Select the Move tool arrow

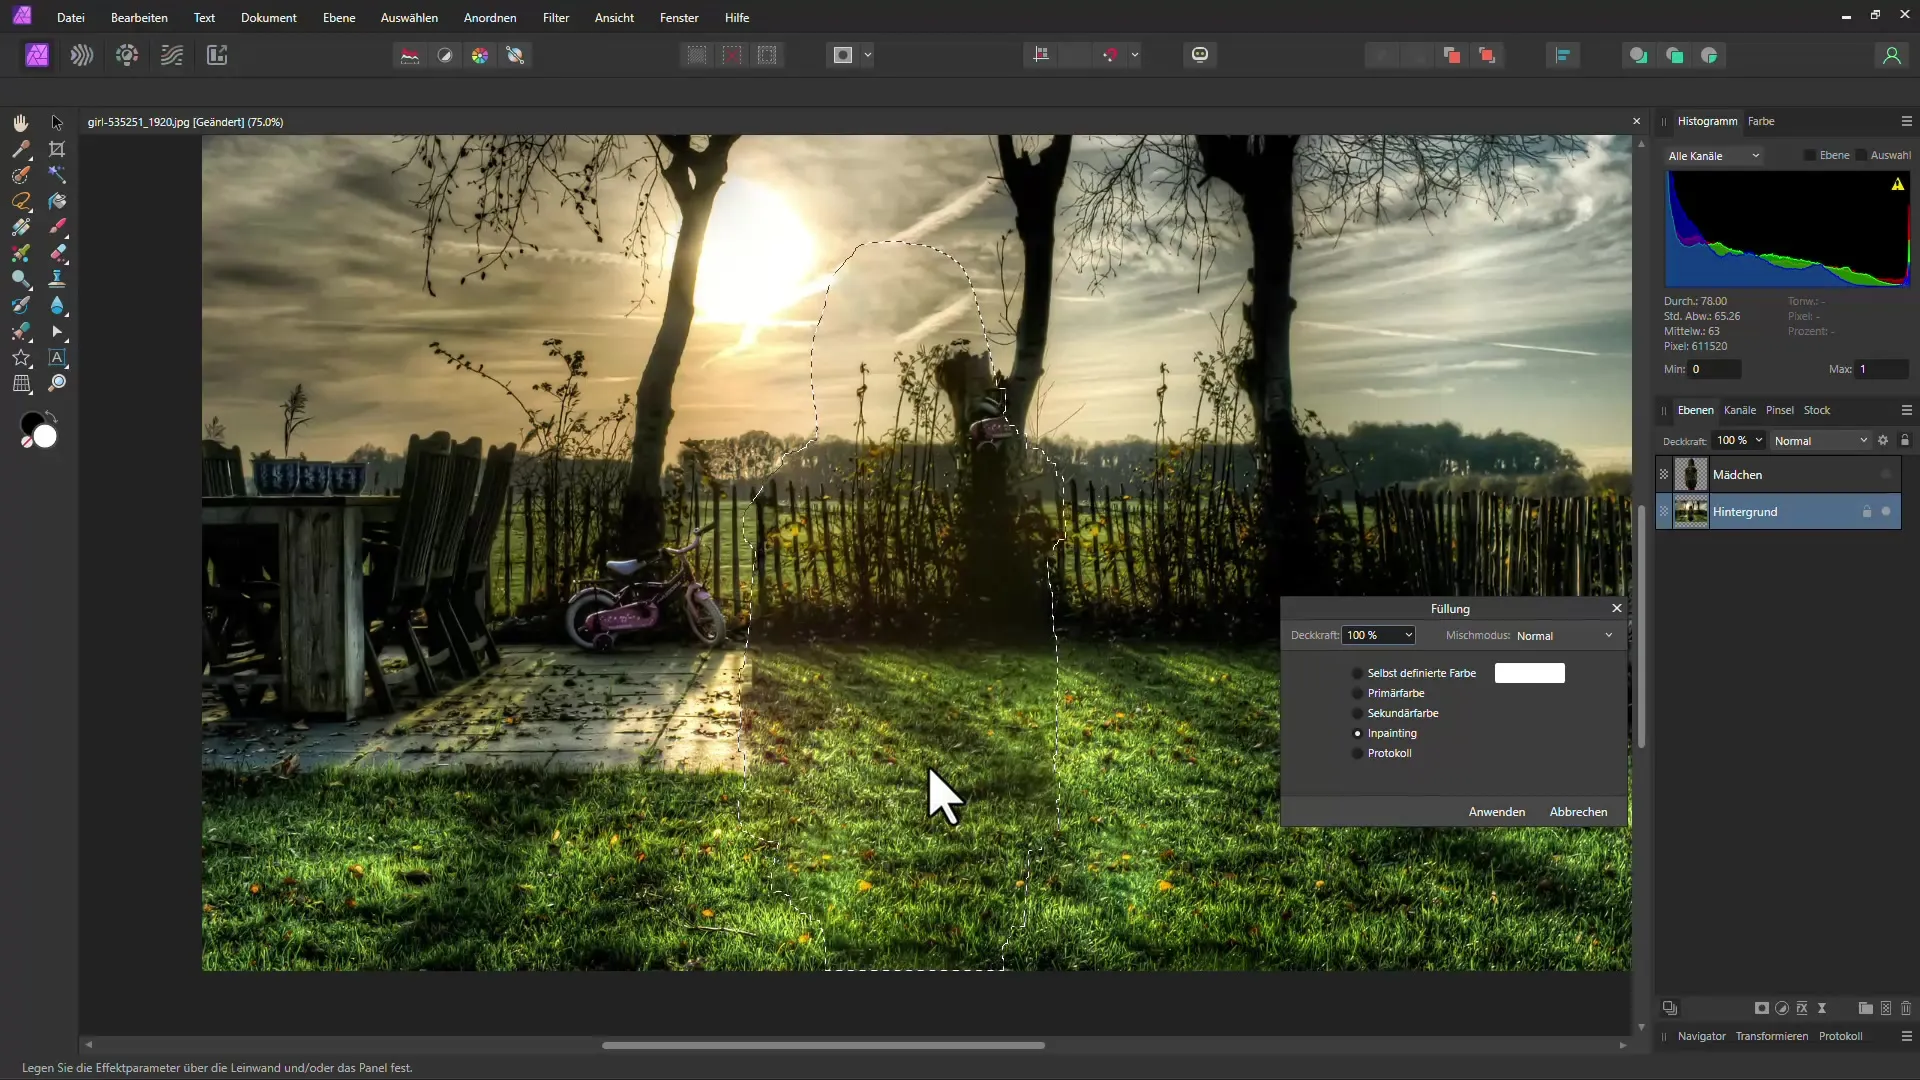(57, 122)
